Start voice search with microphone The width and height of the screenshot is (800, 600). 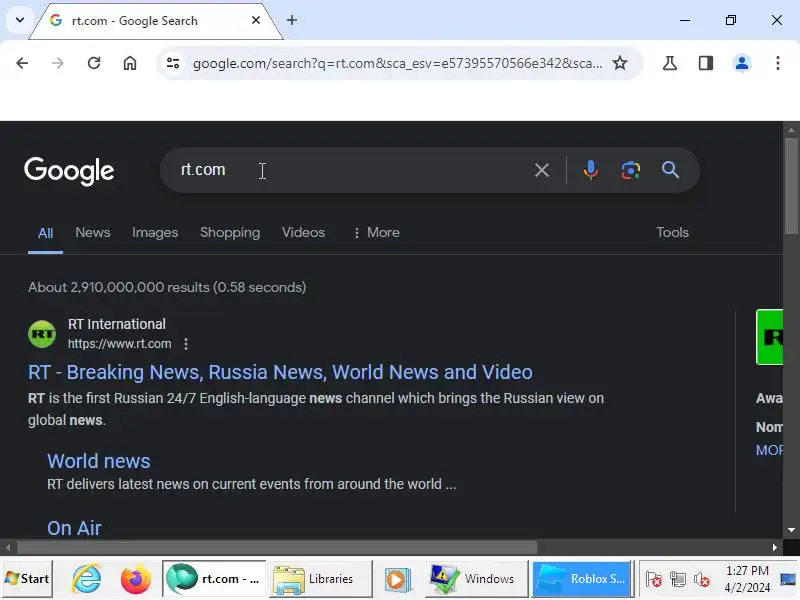[x=591, y=170]
